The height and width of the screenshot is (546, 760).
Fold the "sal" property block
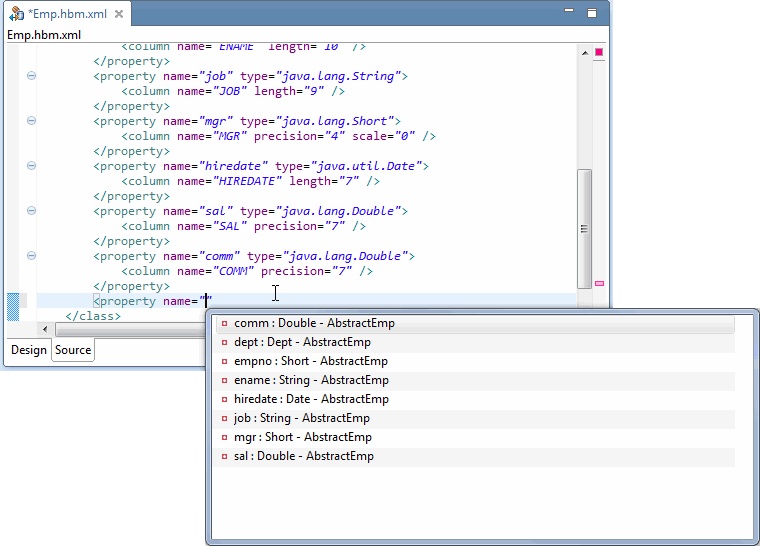pyautogui.click(x=31, y=211)
